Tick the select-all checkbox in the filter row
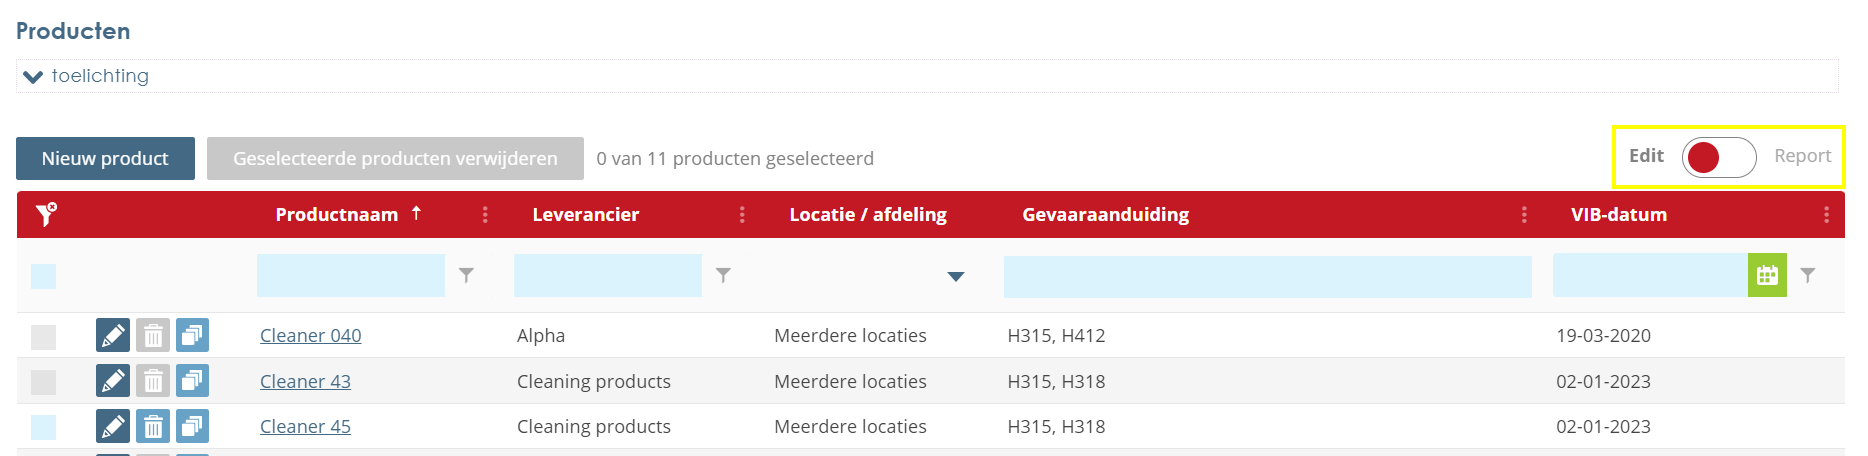The image size is (1868, 456). click(x=43, y=276)
